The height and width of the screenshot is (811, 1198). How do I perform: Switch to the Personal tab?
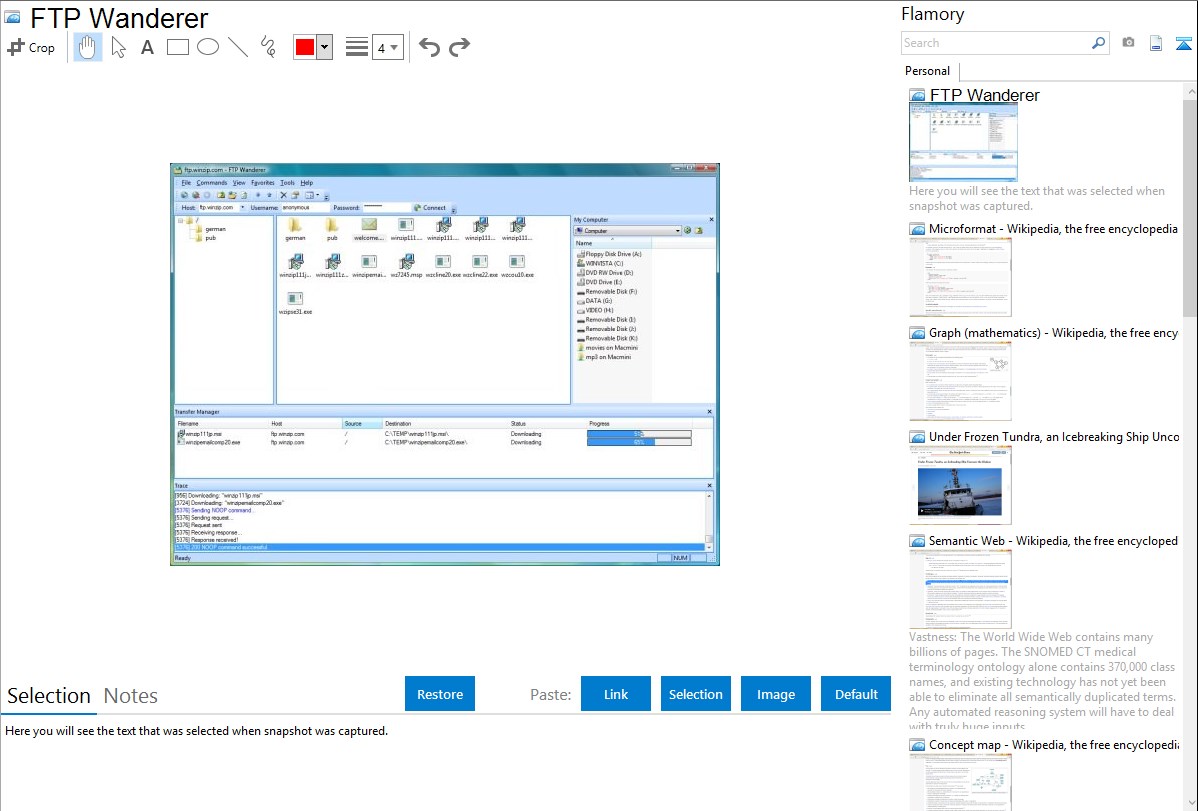[x=928, y=71]
